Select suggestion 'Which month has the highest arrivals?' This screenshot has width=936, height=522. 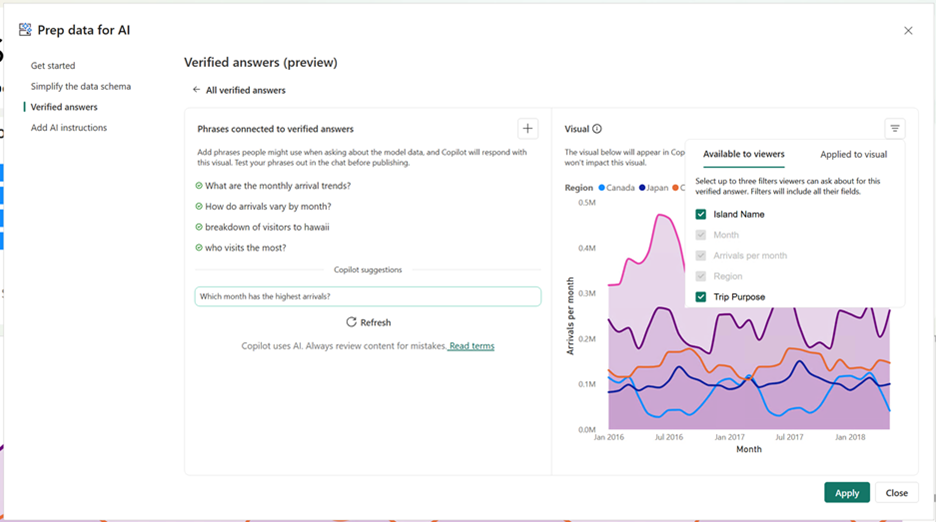(x=367, y=296)
